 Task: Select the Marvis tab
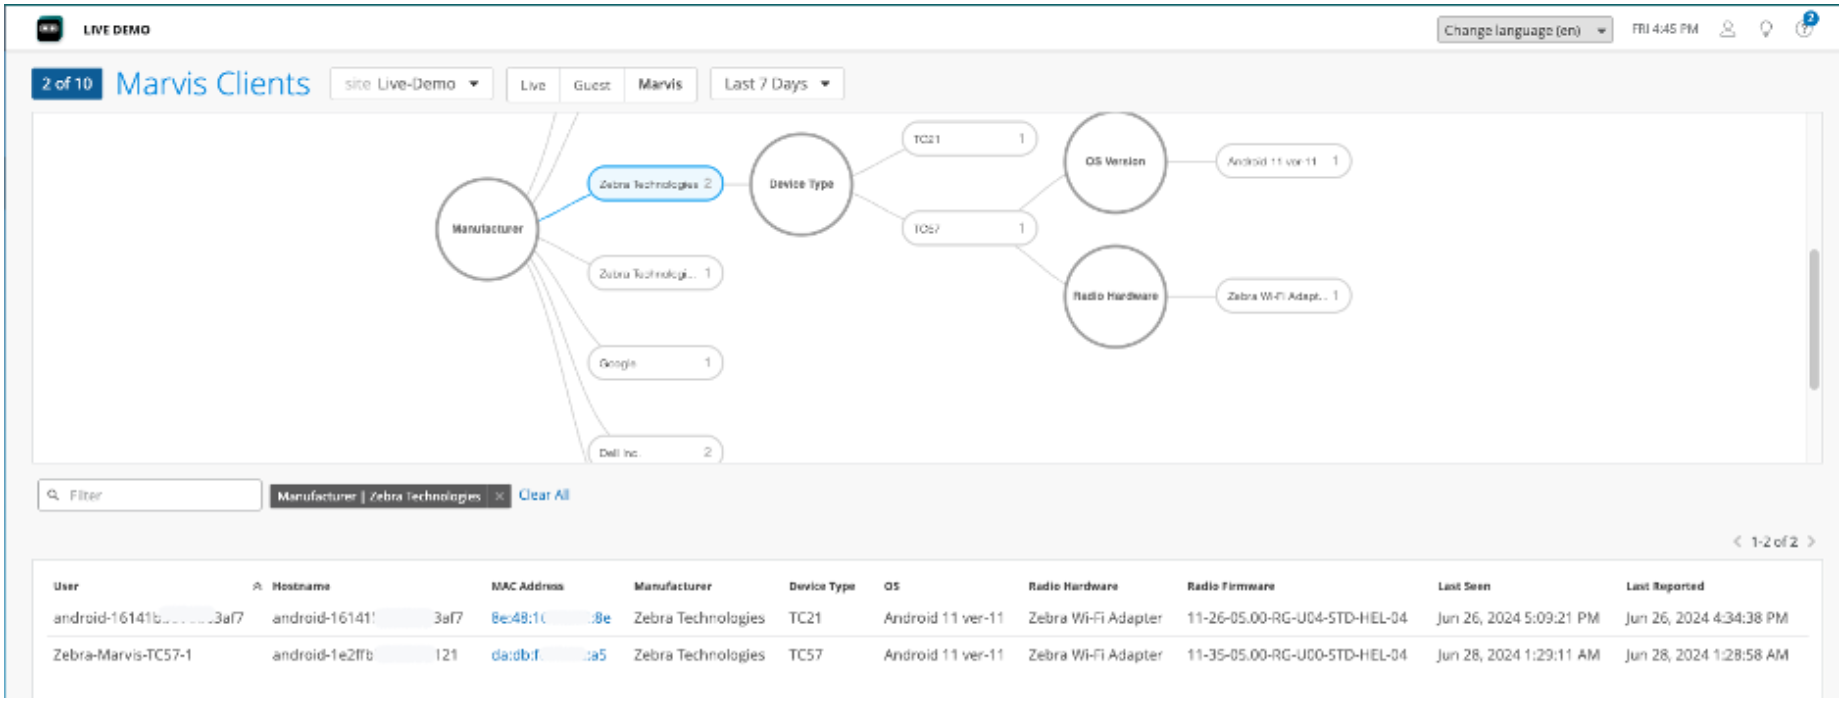660,85
